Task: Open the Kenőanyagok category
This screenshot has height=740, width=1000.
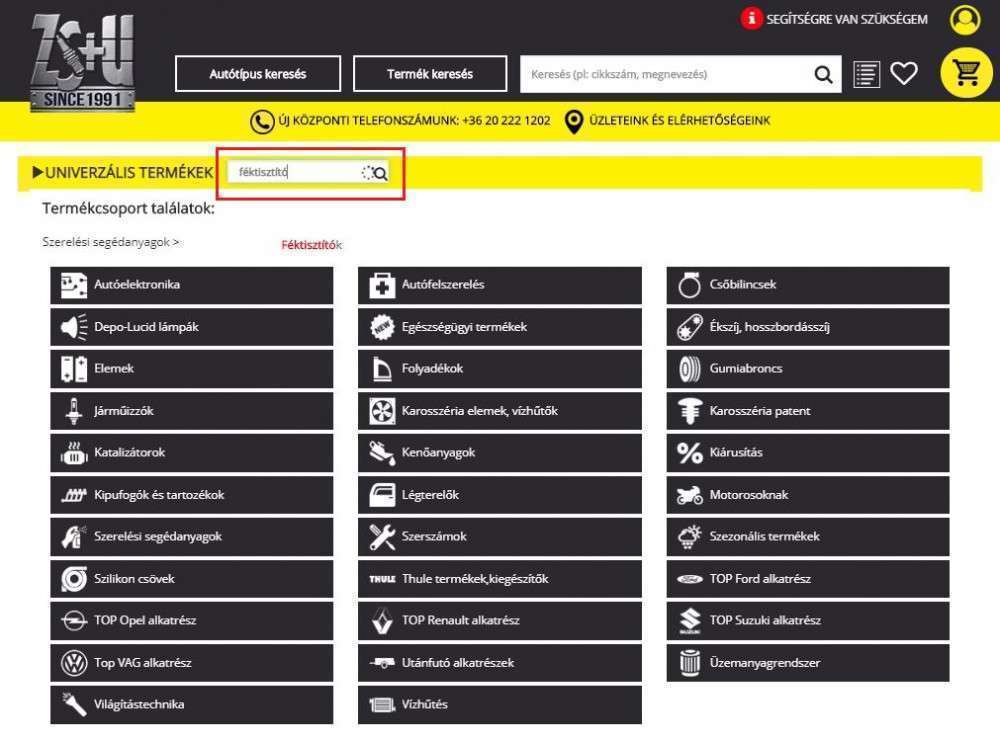Action: (x=499, y=453)
